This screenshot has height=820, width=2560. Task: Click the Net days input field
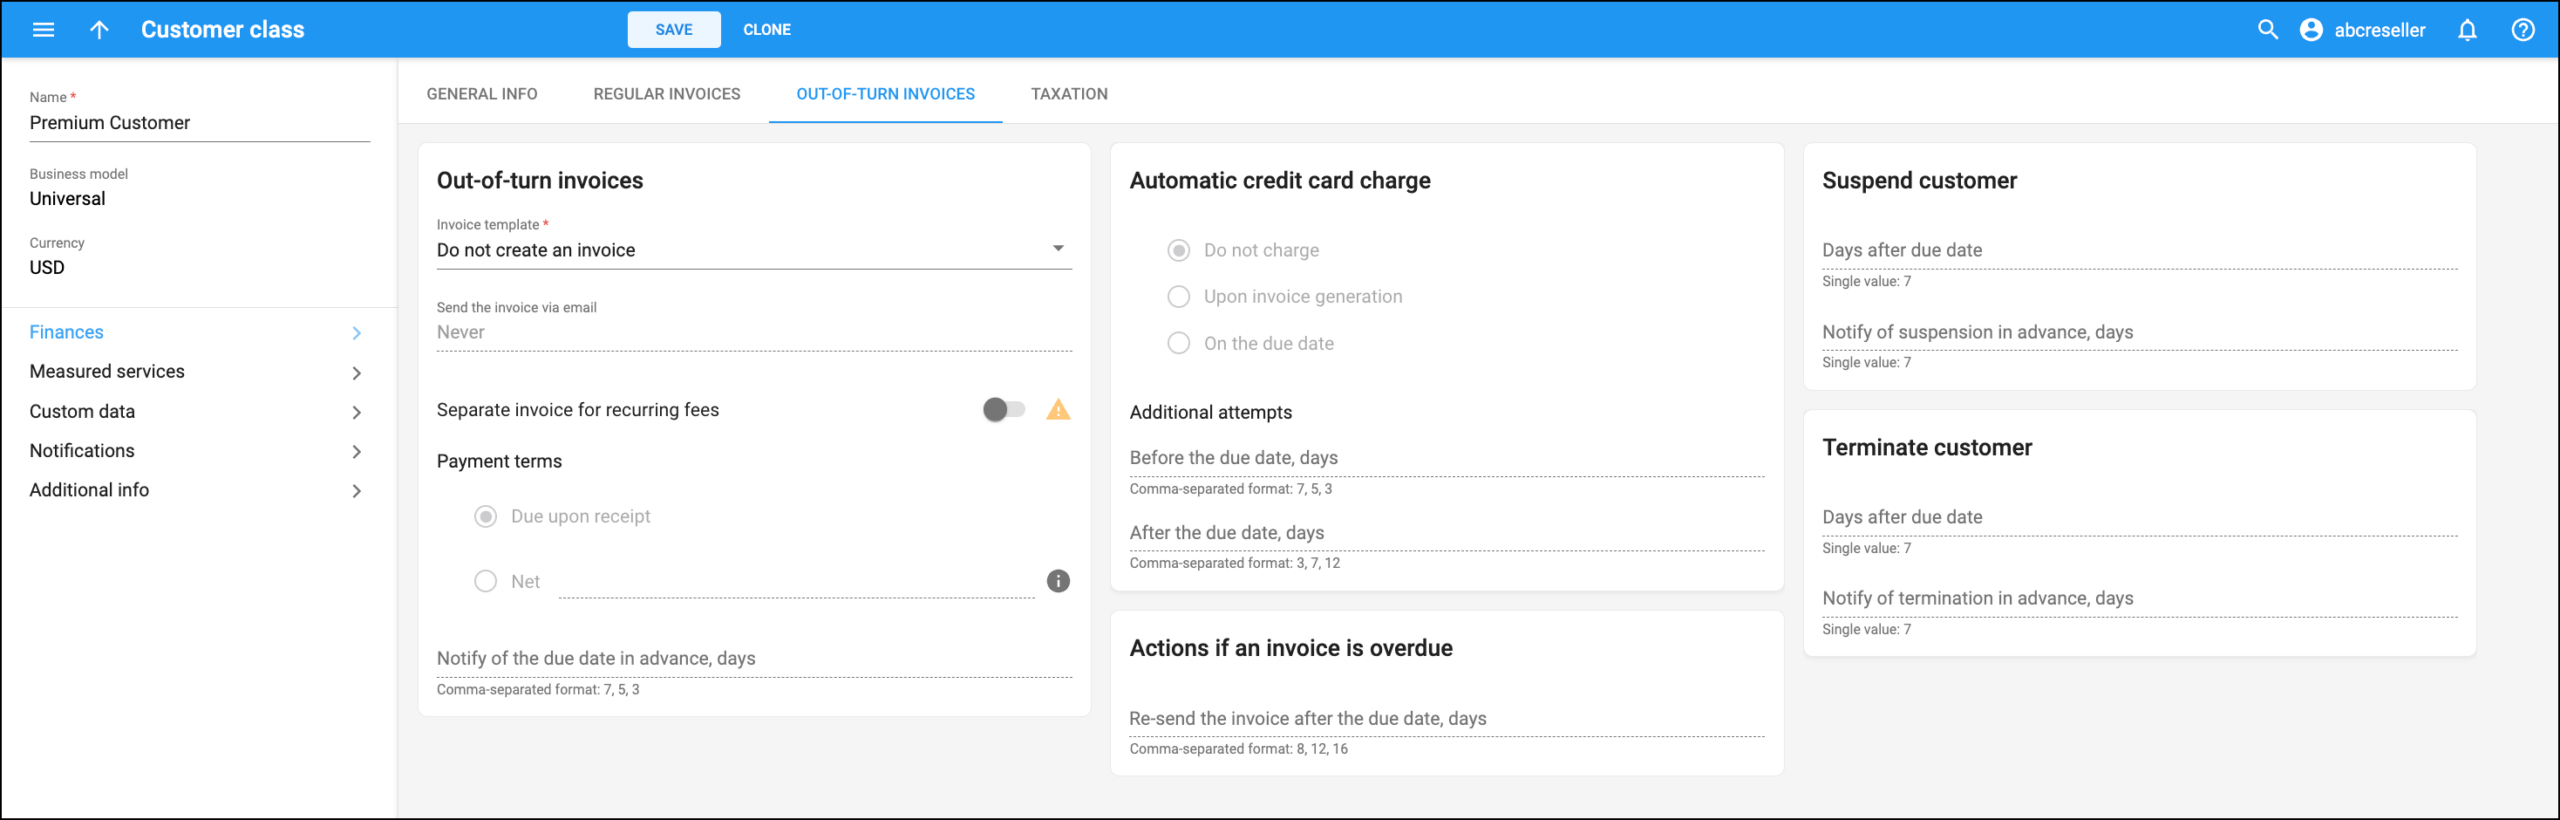pos(796,581)
